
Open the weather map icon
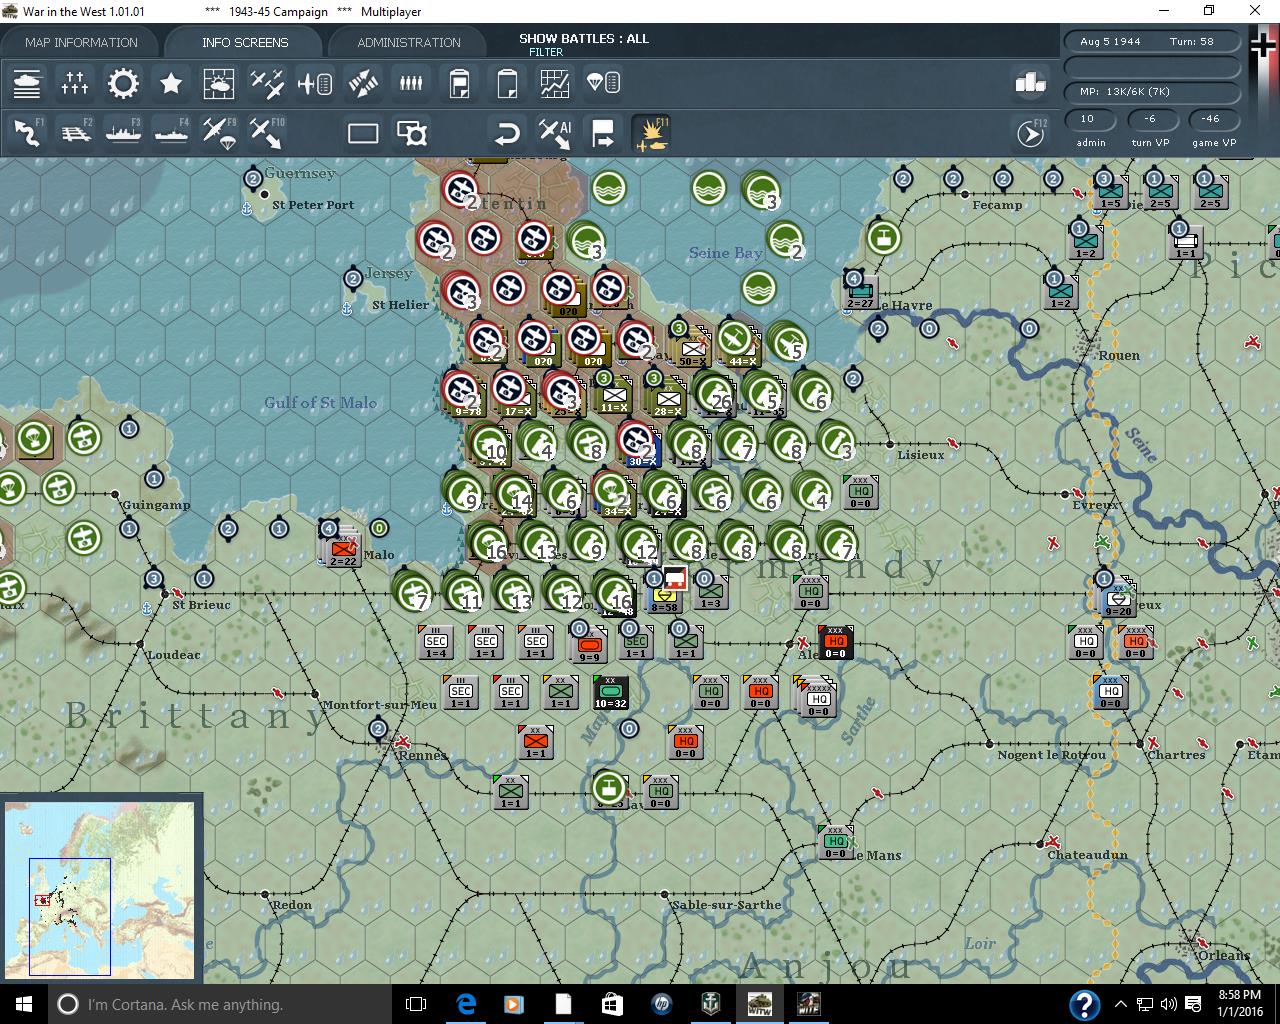(x=219, y=83)
